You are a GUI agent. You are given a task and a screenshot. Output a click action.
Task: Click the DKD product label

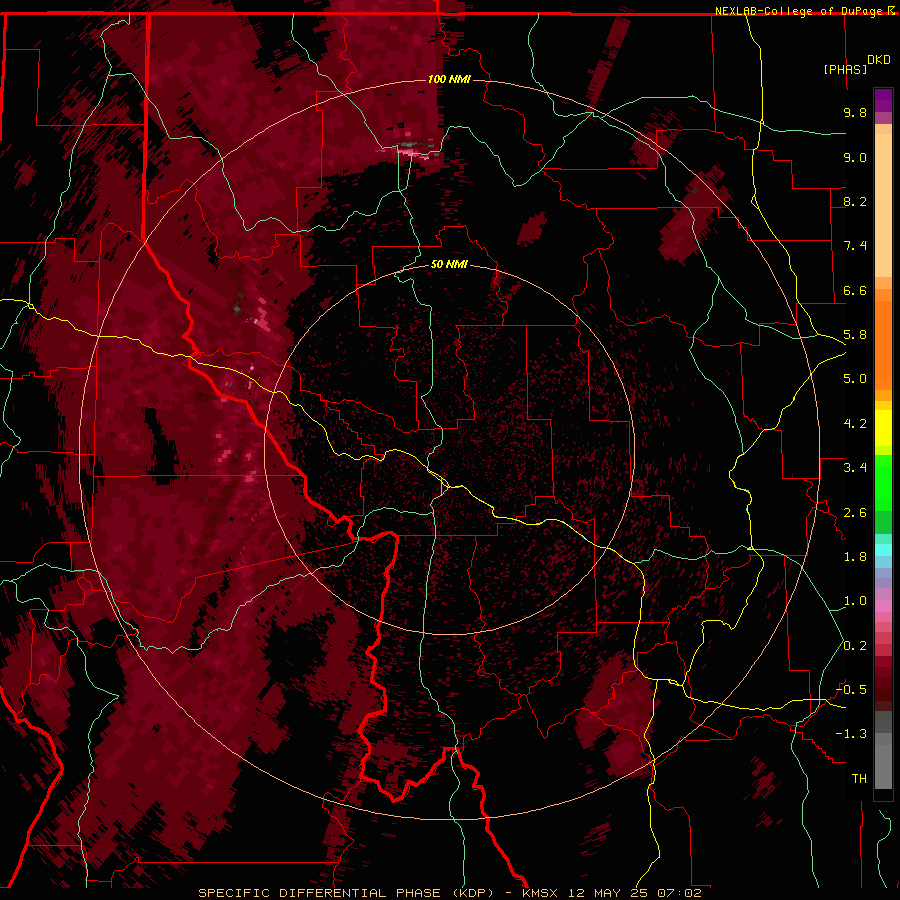pos(879,60)
